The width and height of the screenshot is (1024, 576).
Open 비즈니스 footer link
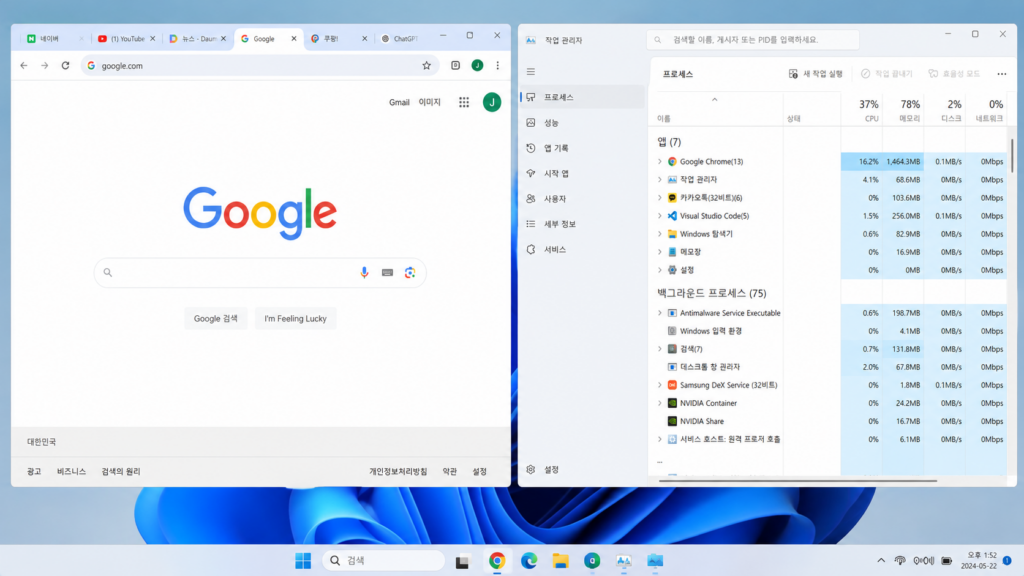71,471
